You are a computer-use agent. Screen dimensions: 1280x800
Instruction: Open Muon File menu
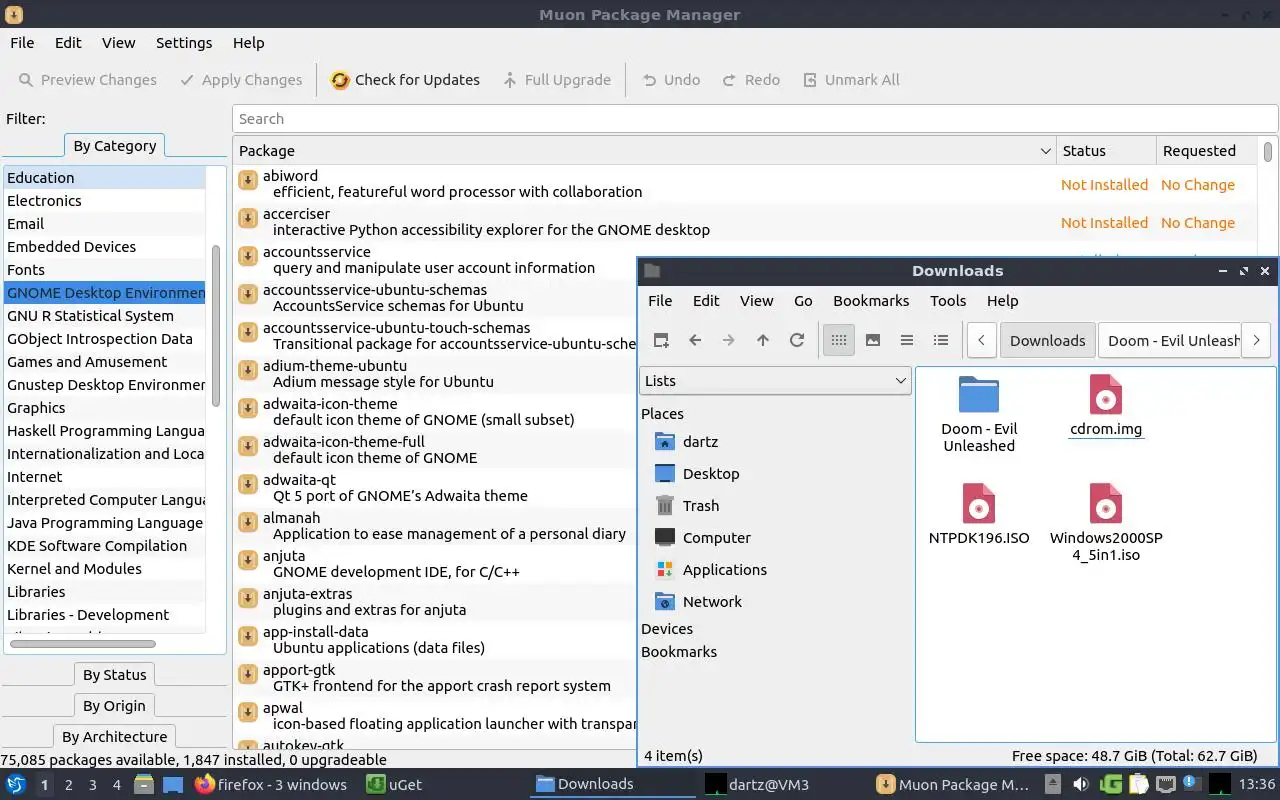click(22, 43)
